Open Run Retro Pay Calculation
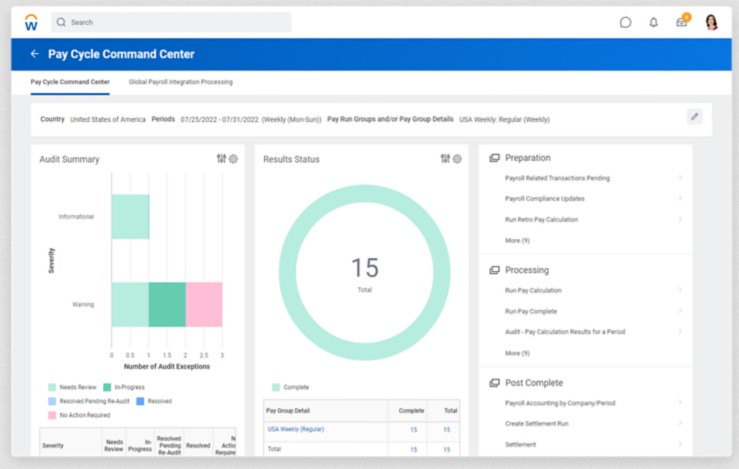 coord(541,219)
